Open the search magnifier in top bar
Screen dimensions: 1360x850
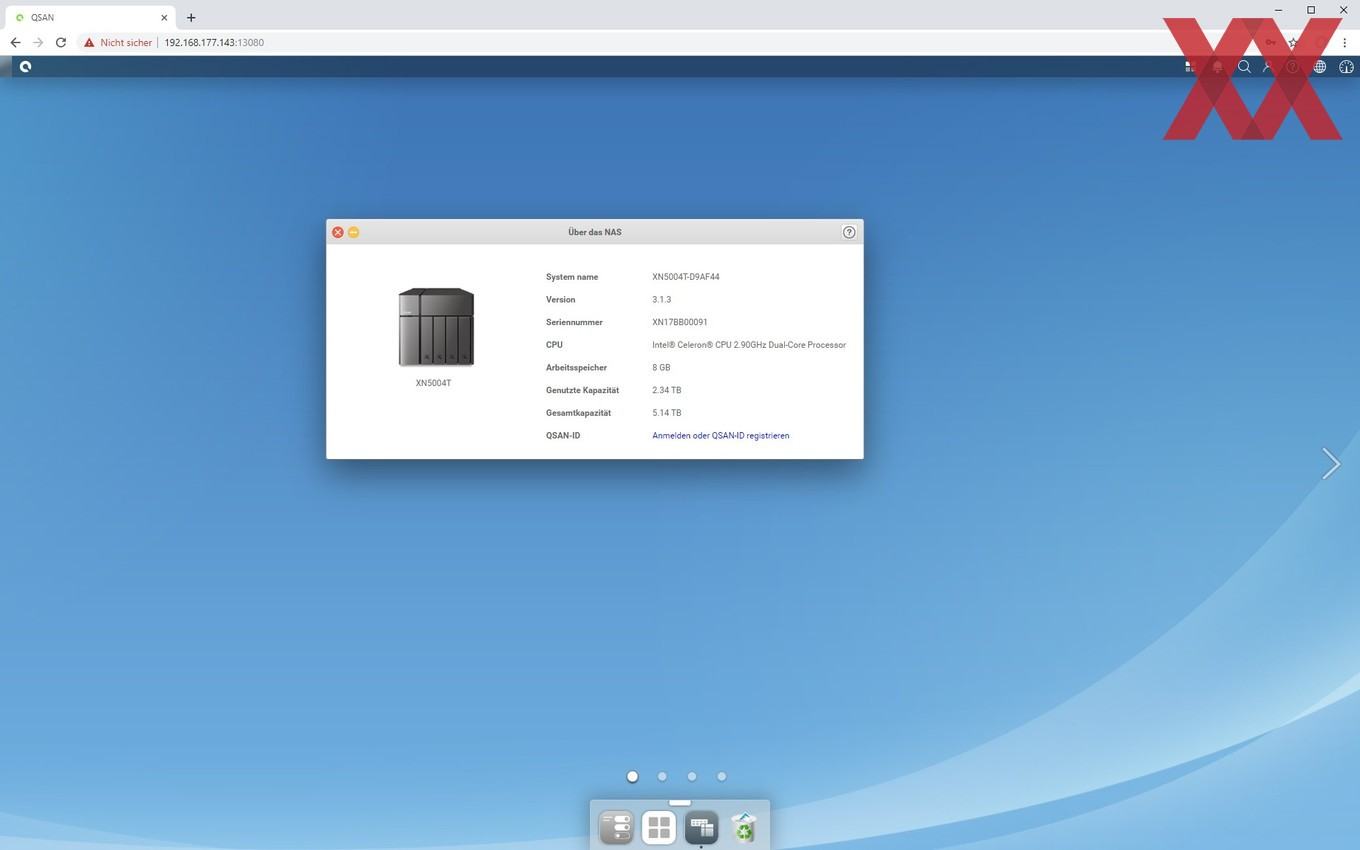coord(1244,67)
